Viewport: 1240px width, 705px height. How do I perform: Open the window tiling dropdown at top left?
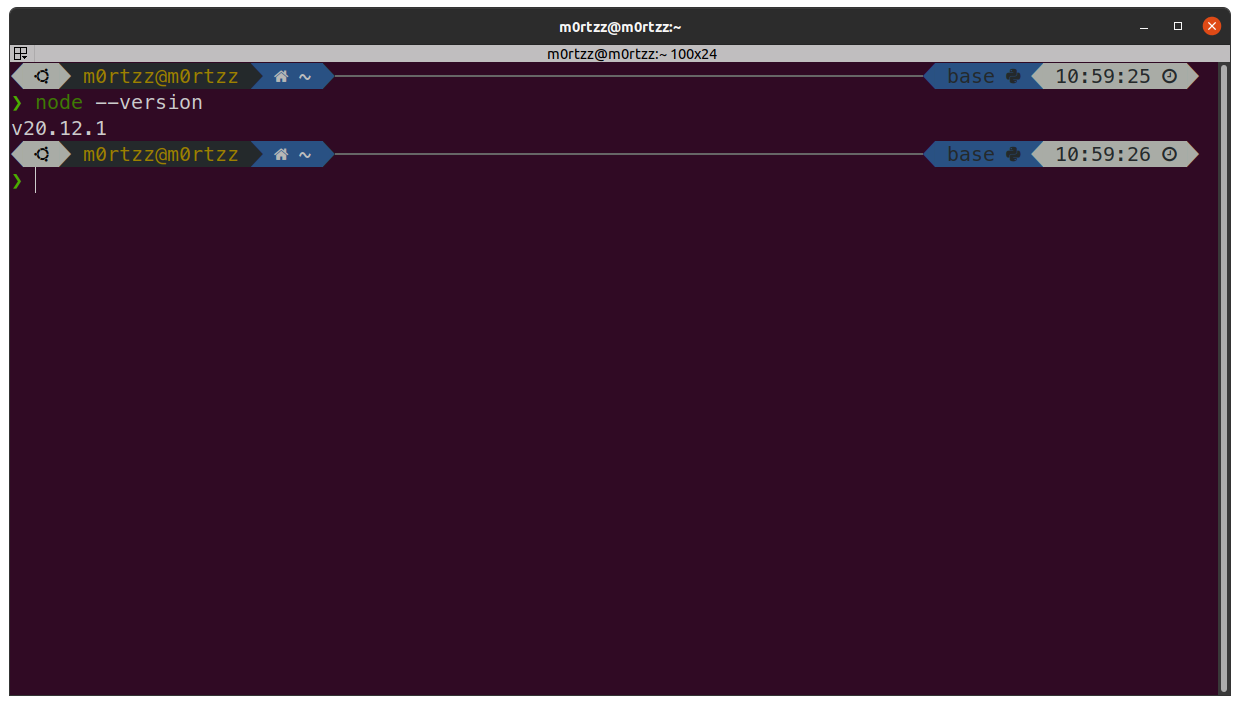19,53
